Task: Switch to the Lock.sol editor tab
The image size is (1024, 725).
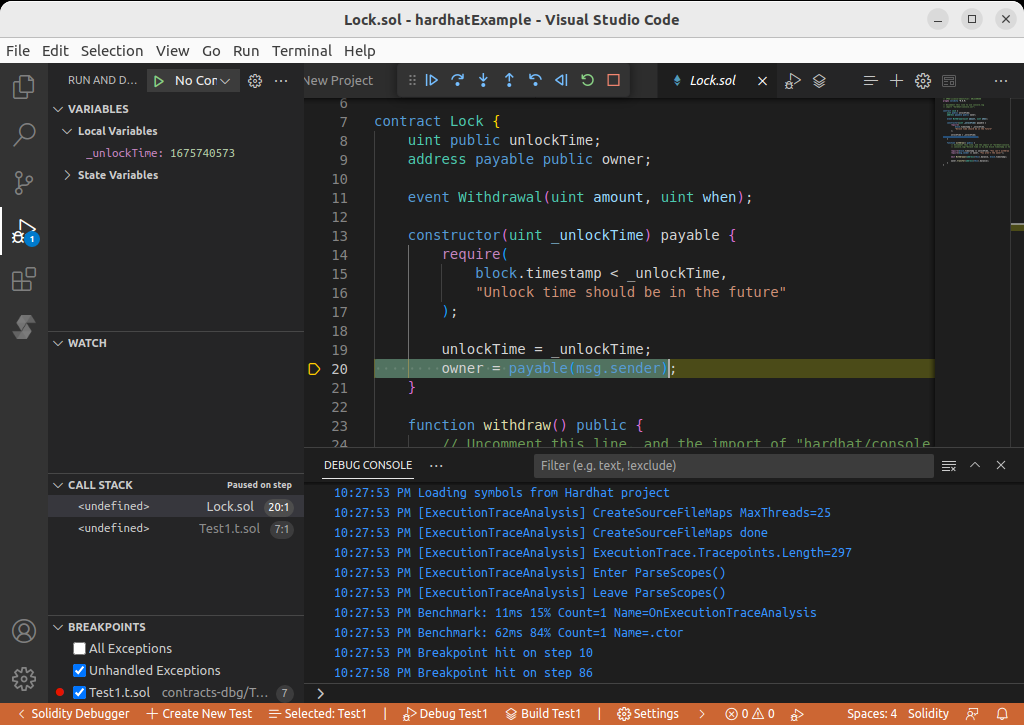Action: click(714, 81)
